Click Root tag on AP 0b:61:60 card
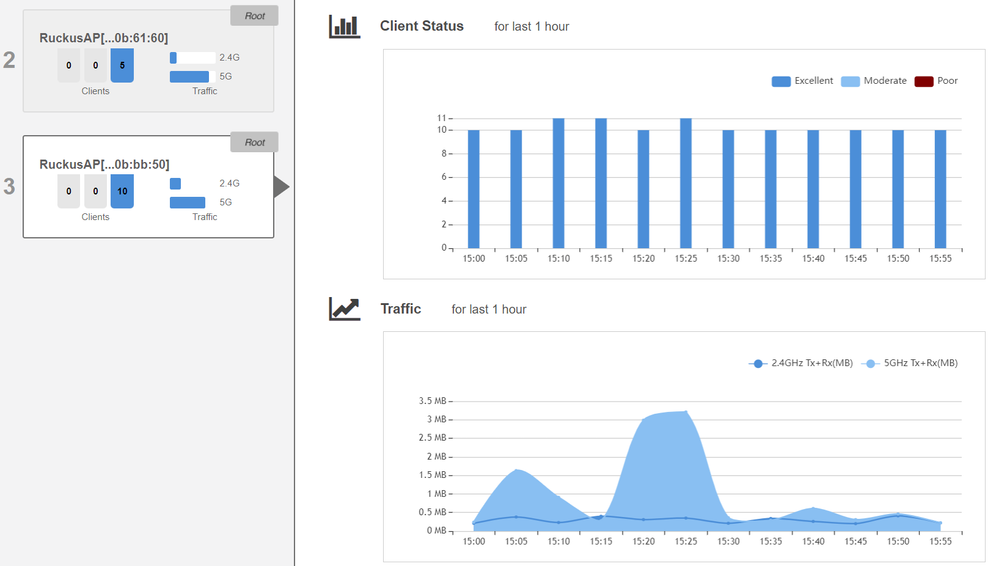999x566 pixels. [x=254, y=16]
